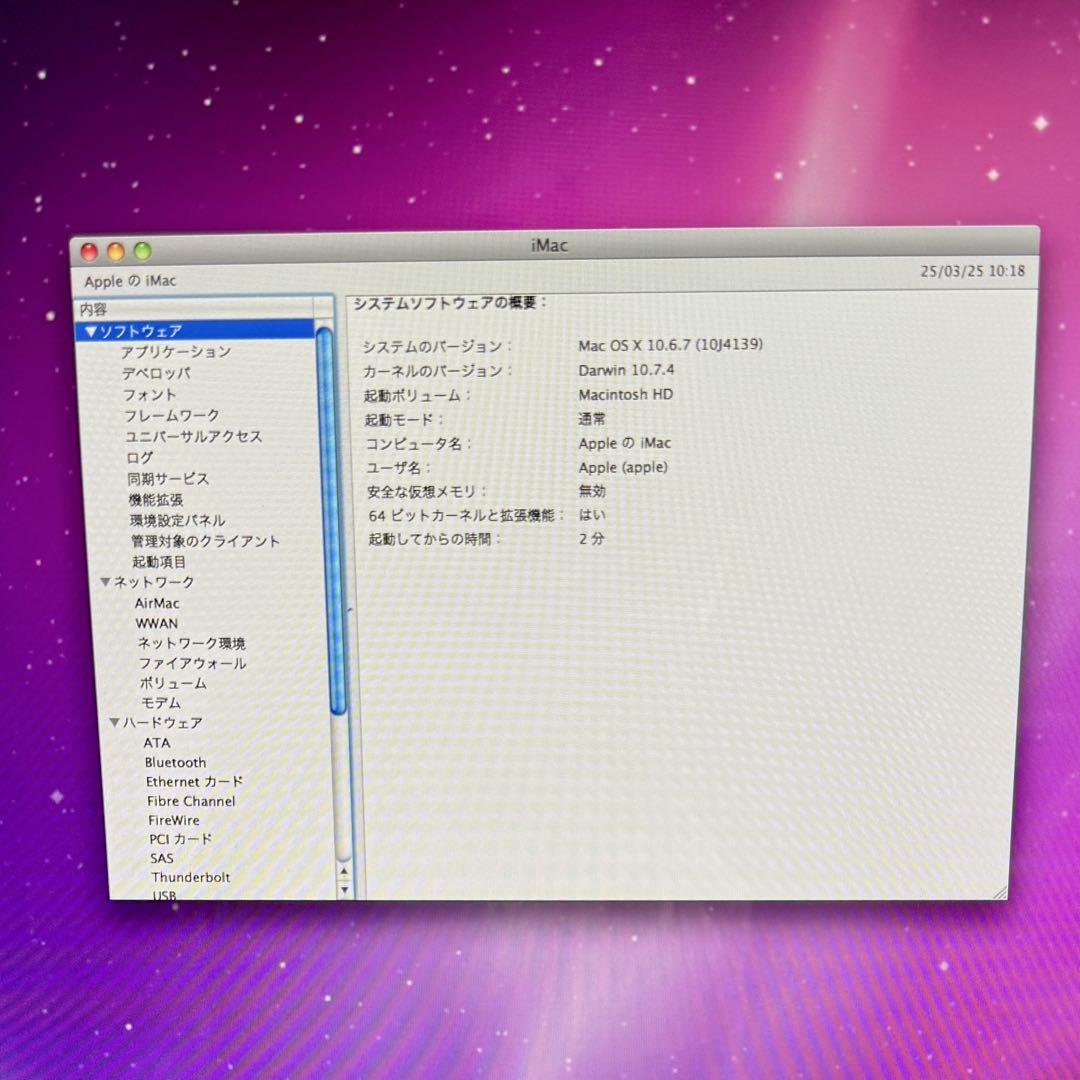
Task: Select ATA under hardware
Action: tap(157, 743)
